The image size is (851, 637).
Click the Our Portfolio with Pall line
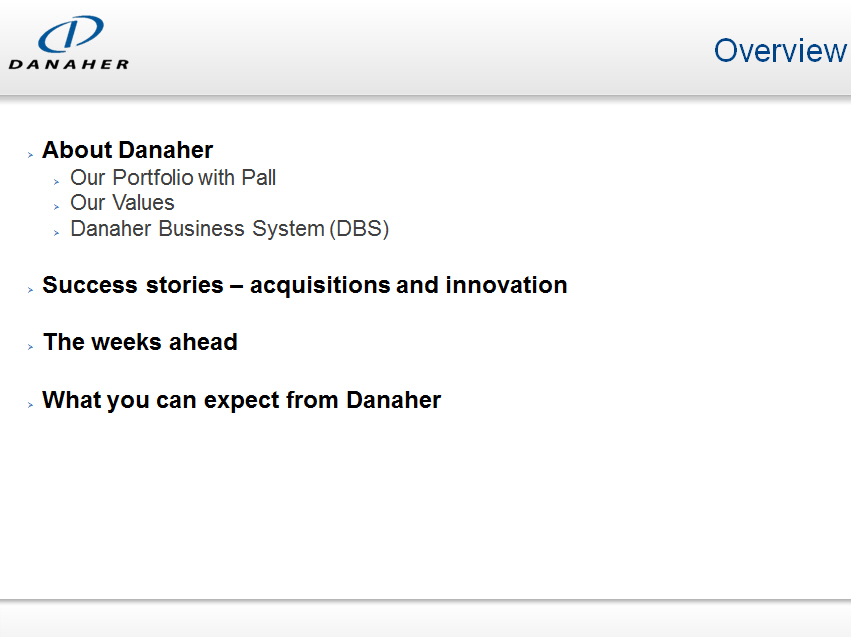click(173, 178)
